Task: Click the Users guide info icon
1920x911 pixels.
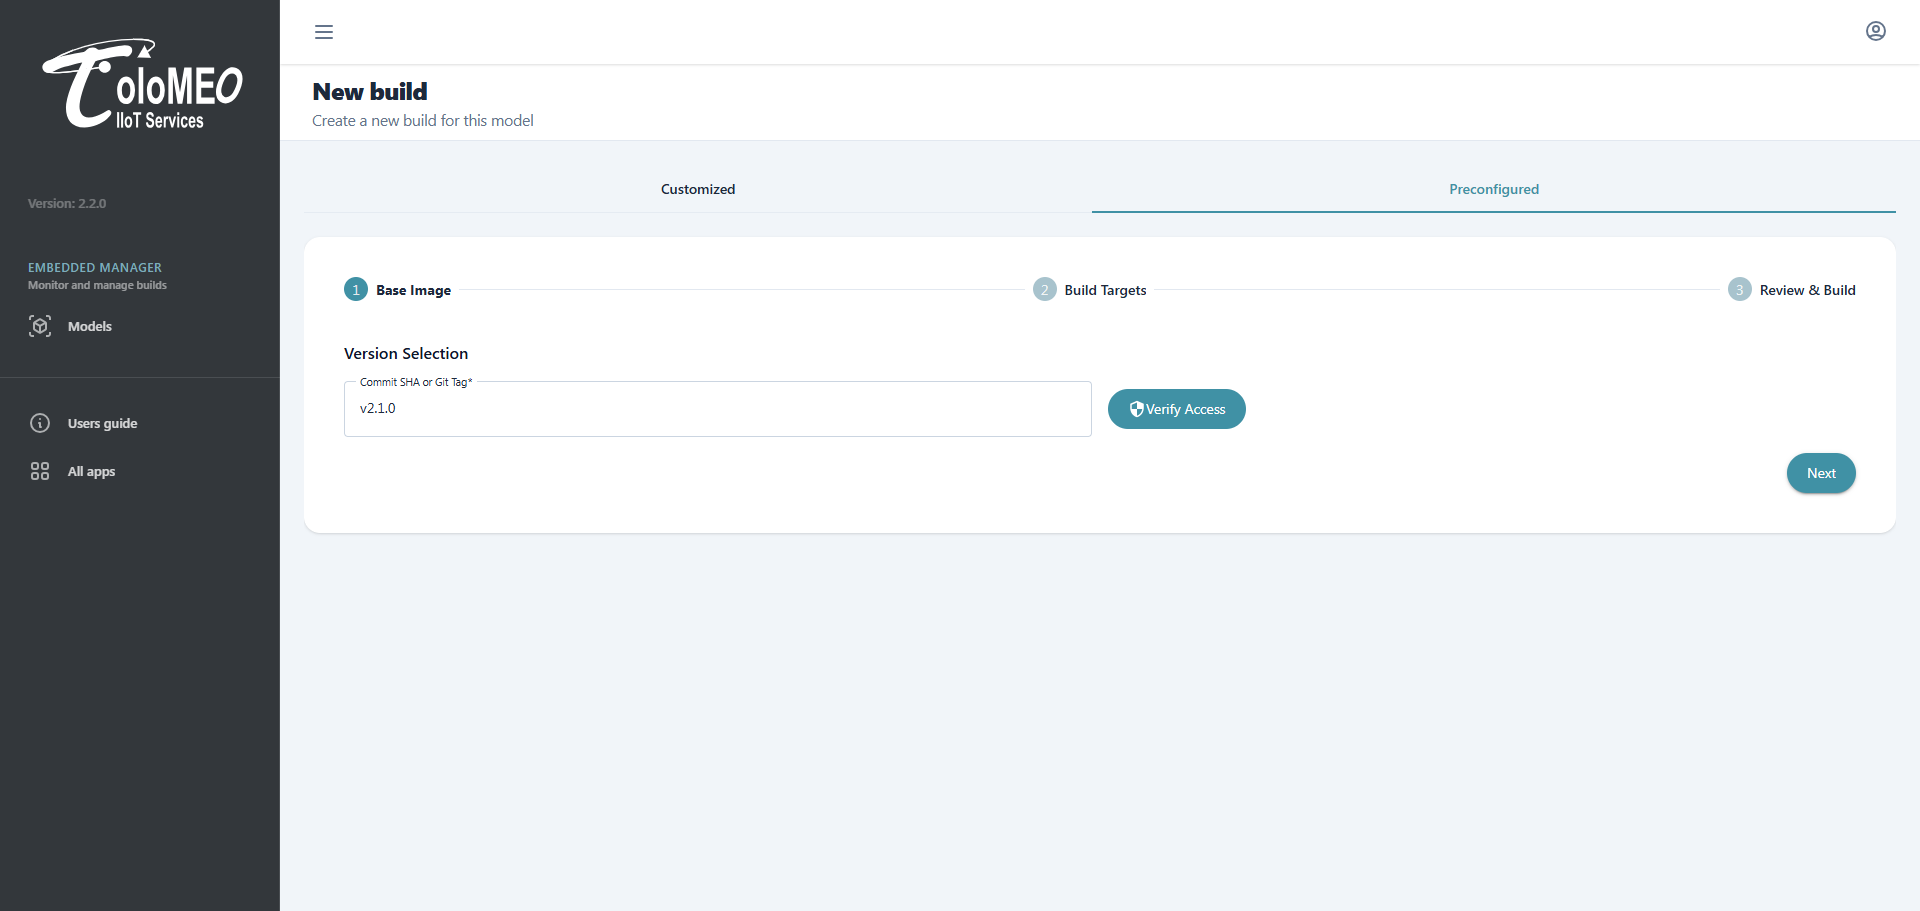Action: [x=40, y=423]
